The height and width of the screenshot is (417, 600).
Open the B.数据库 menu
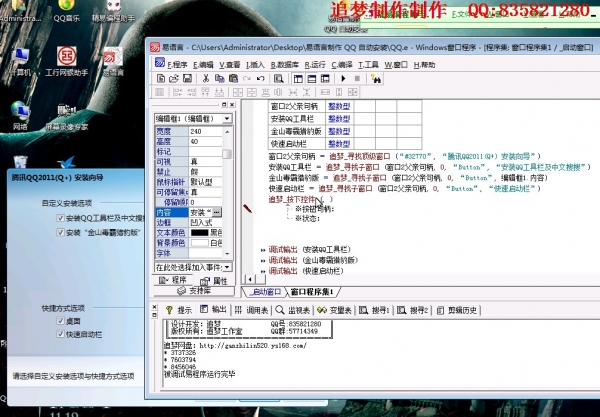pyautogui.click(x=285, y=65)
